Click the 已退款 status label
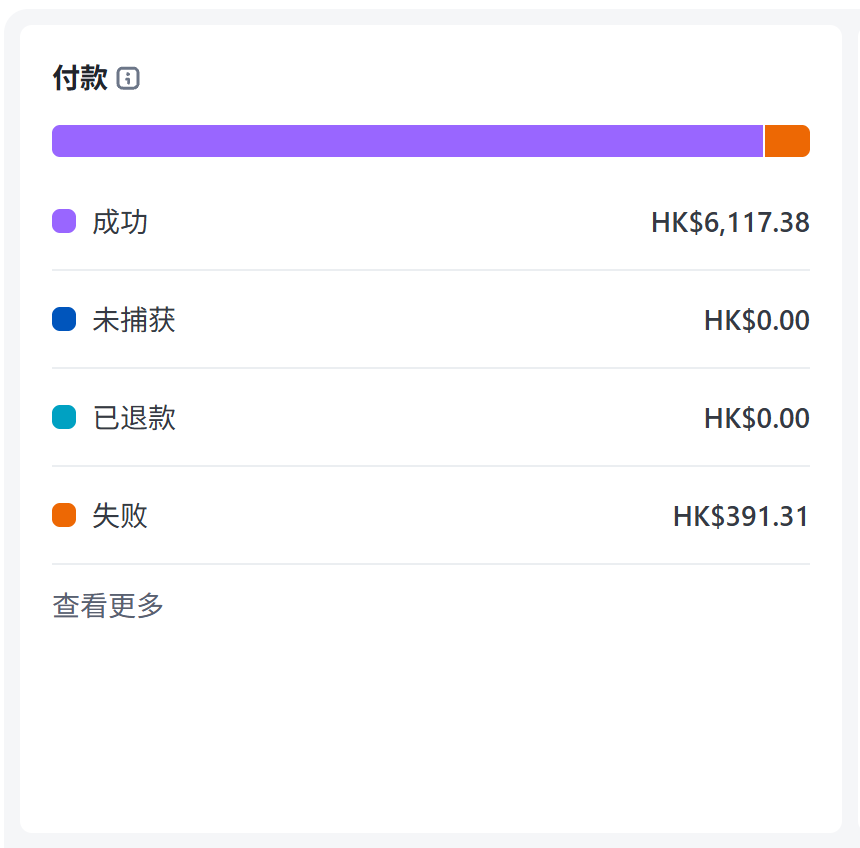860x848 pixels. [x=134, y=418]
